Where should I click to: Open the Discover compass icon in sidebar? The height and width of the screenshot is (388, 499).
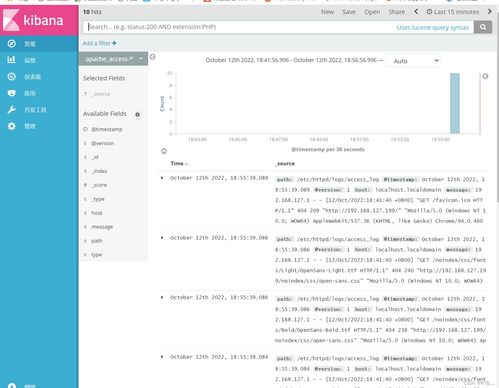12,44
